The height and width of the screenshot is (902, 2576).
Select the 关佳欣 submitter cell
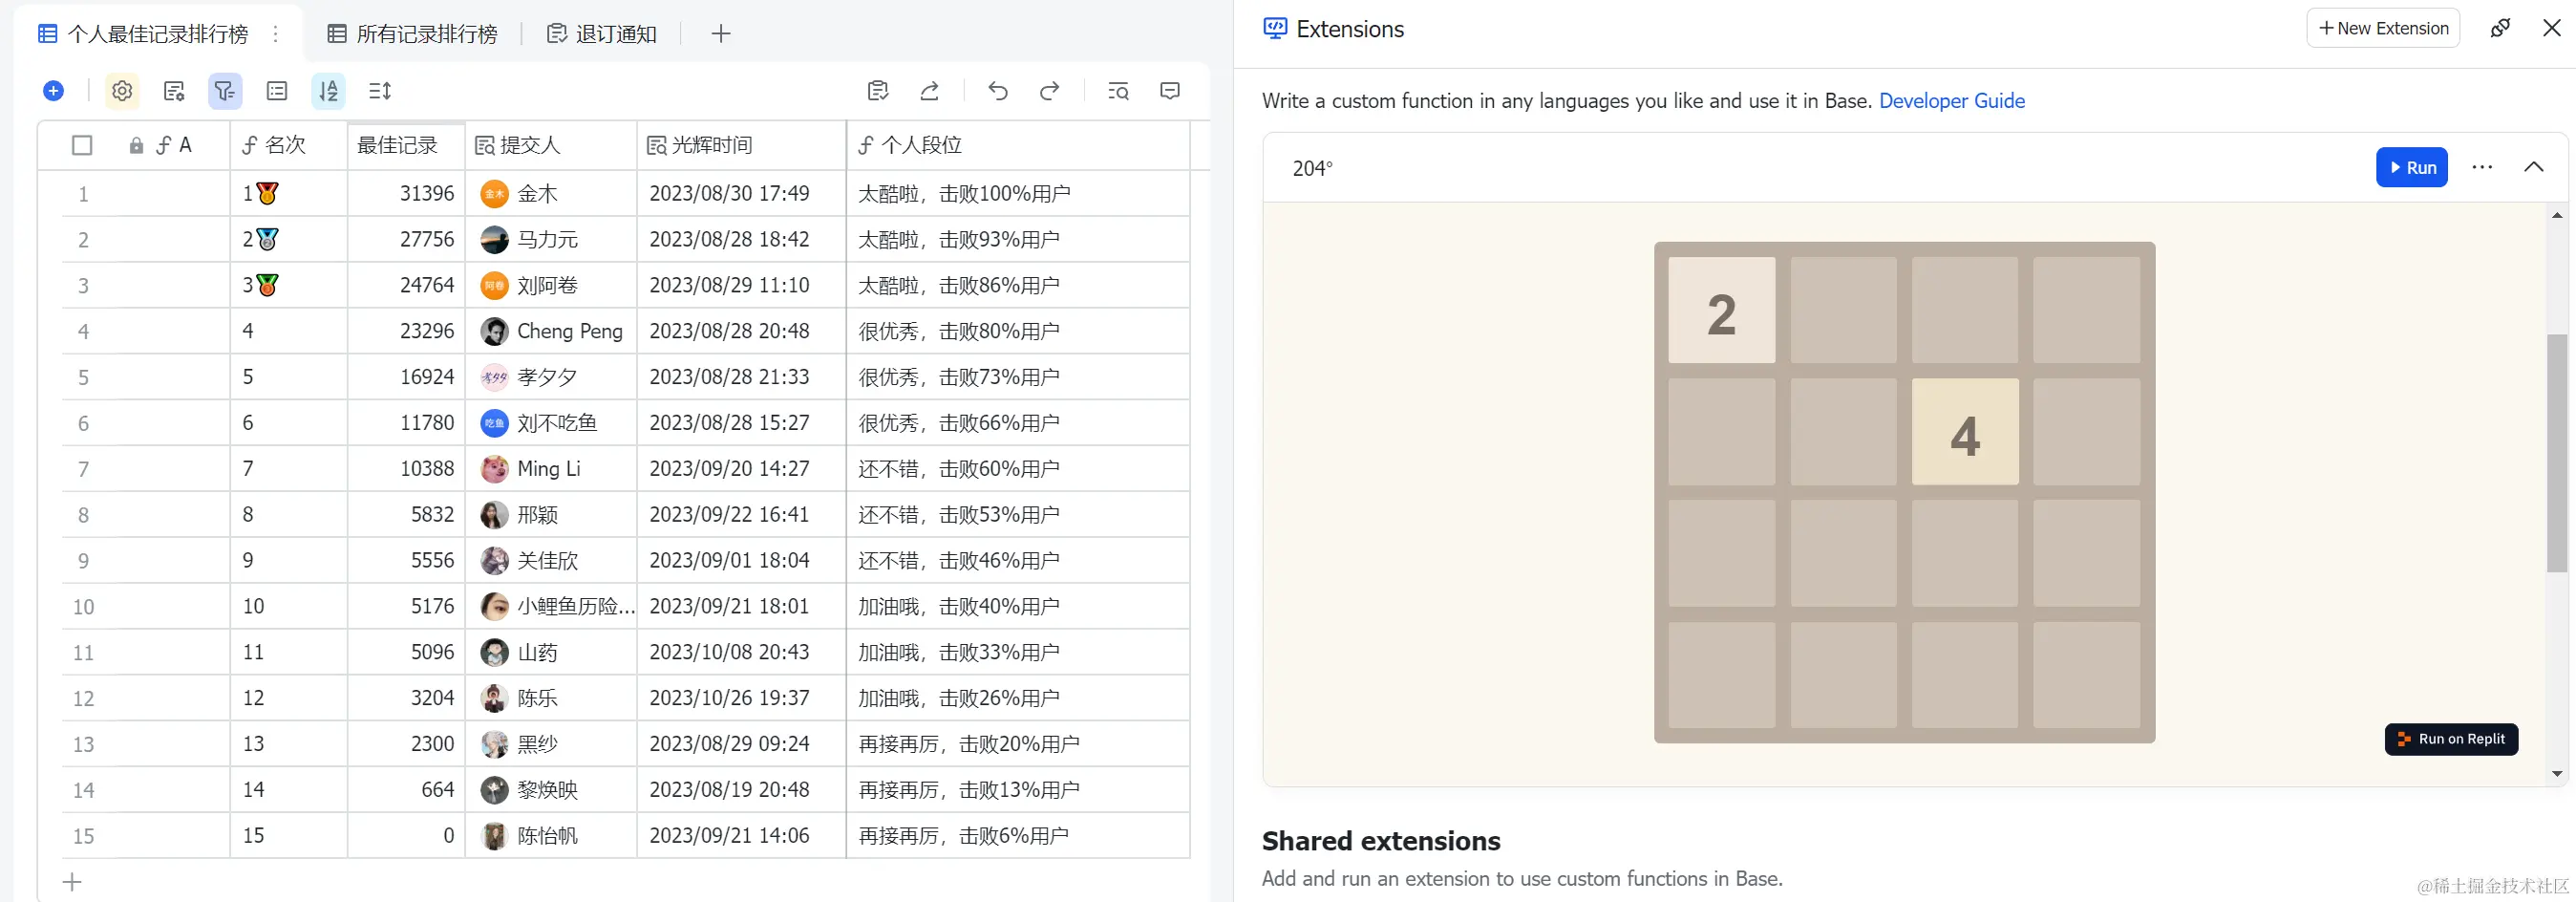551,561
